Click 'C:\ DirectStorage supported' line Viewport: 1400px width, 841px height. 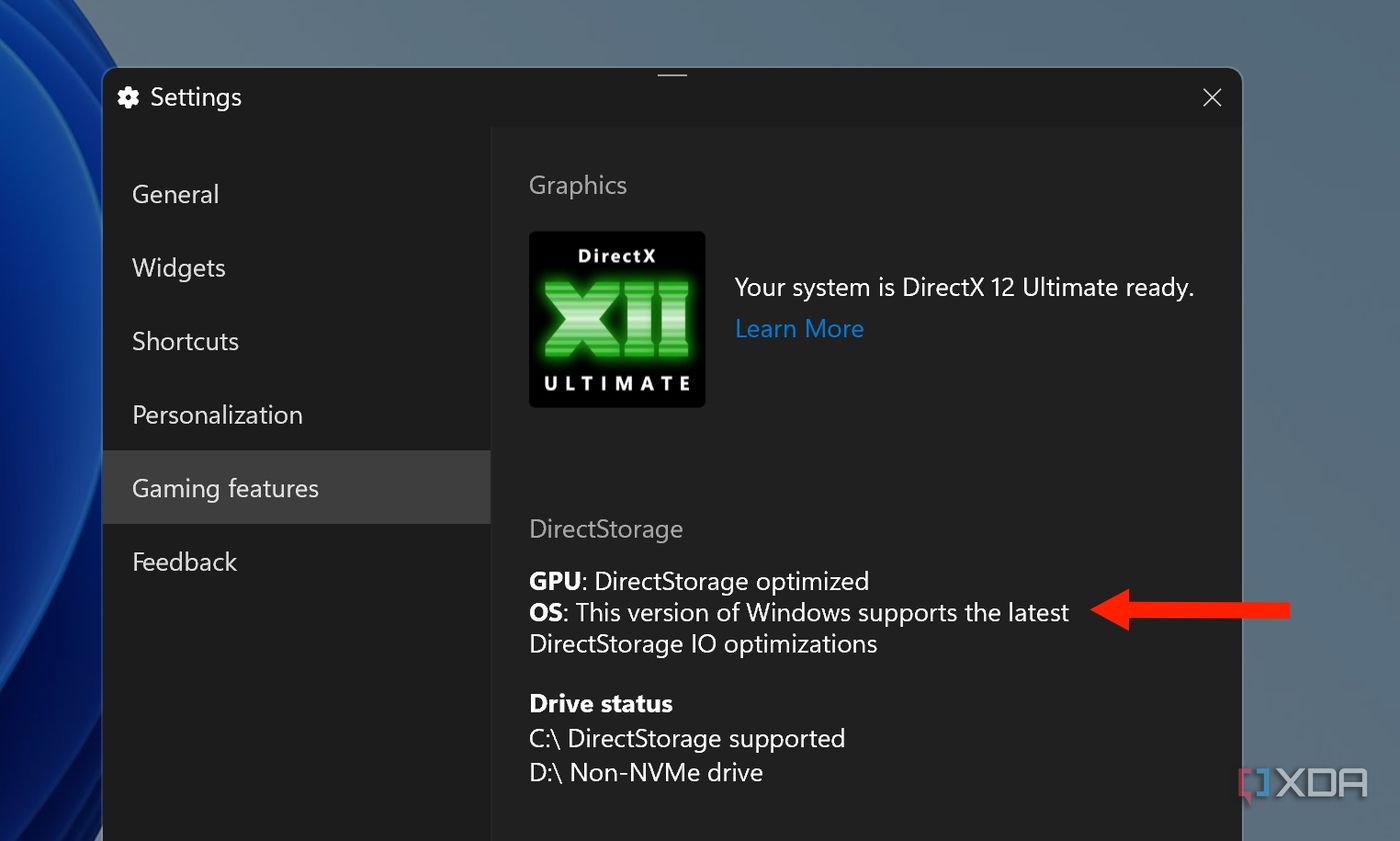pos(687,738)
